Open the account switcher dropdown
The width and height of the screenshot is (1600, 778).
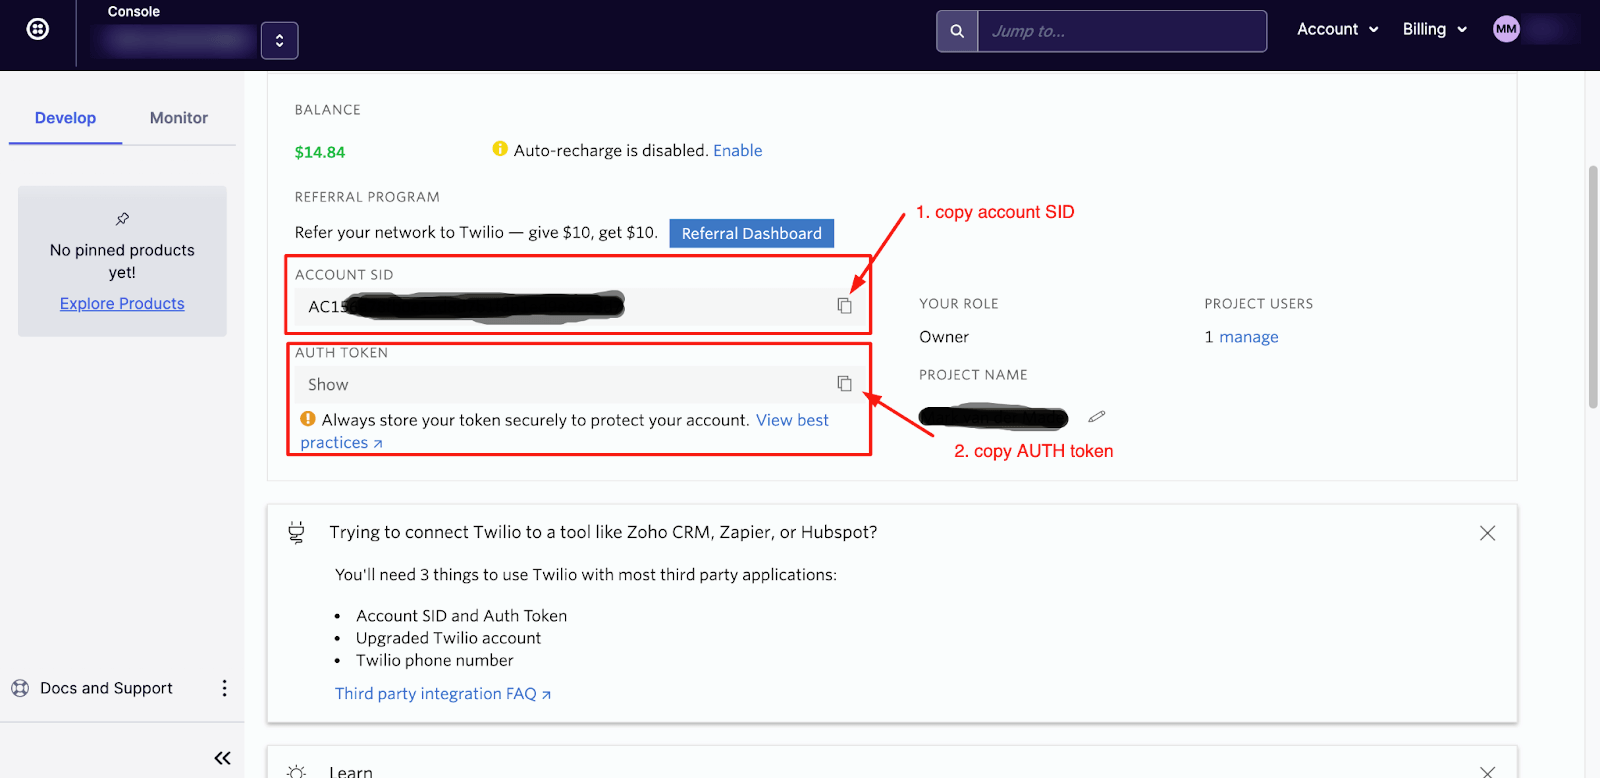tap(279, 41)
